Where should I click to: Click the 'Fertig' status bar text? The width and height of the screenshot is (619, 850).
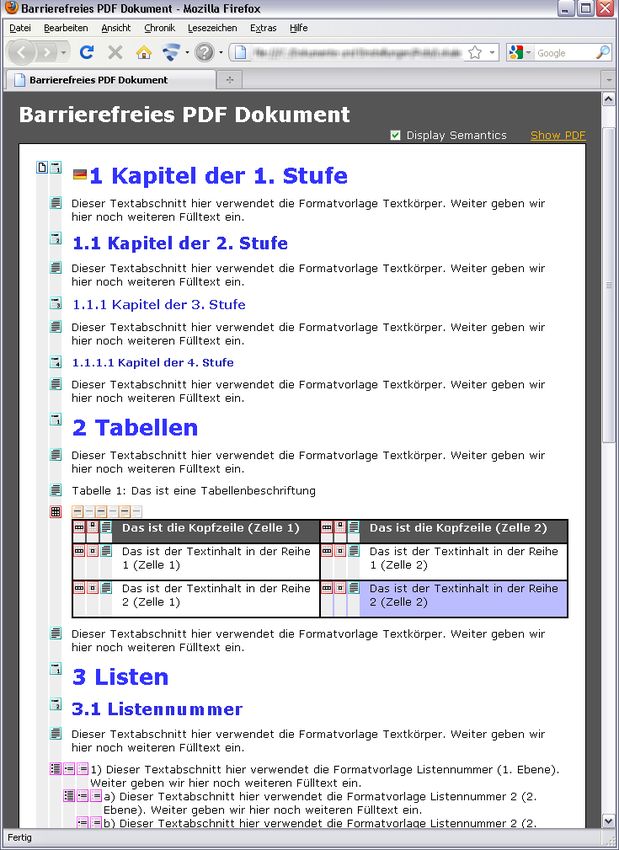click(20, 838)
